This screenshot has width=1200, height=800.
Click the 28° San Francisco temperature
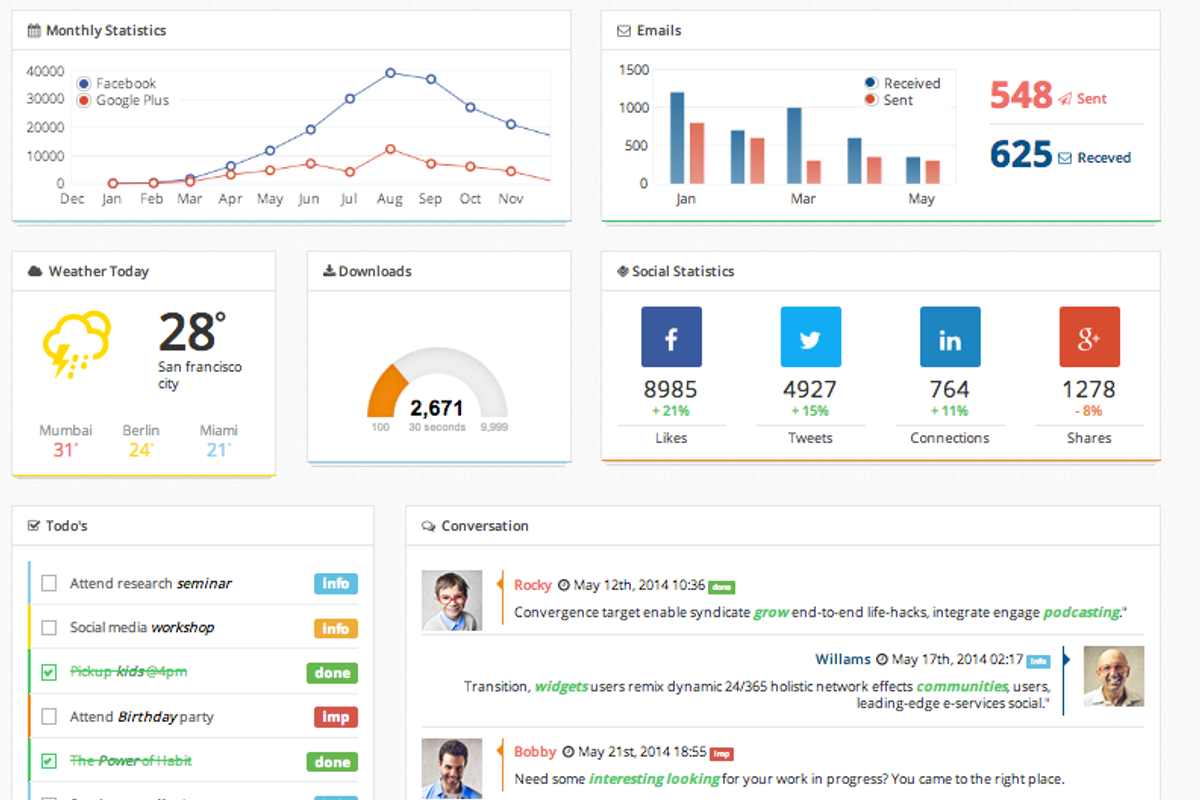pyautogui.click(x=192, y=332)
